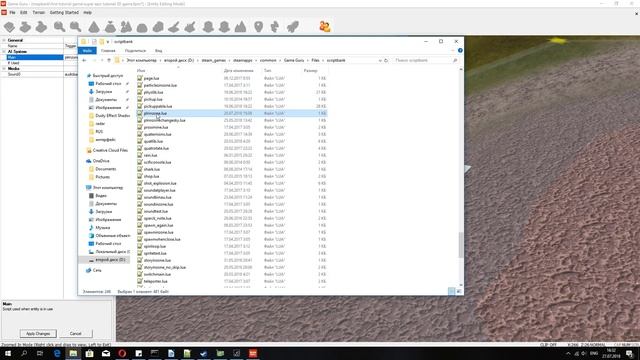Screen dimensions: 640x360
Task: Click Game Guru in the address breadcrumb
Action: click(294, 60)
